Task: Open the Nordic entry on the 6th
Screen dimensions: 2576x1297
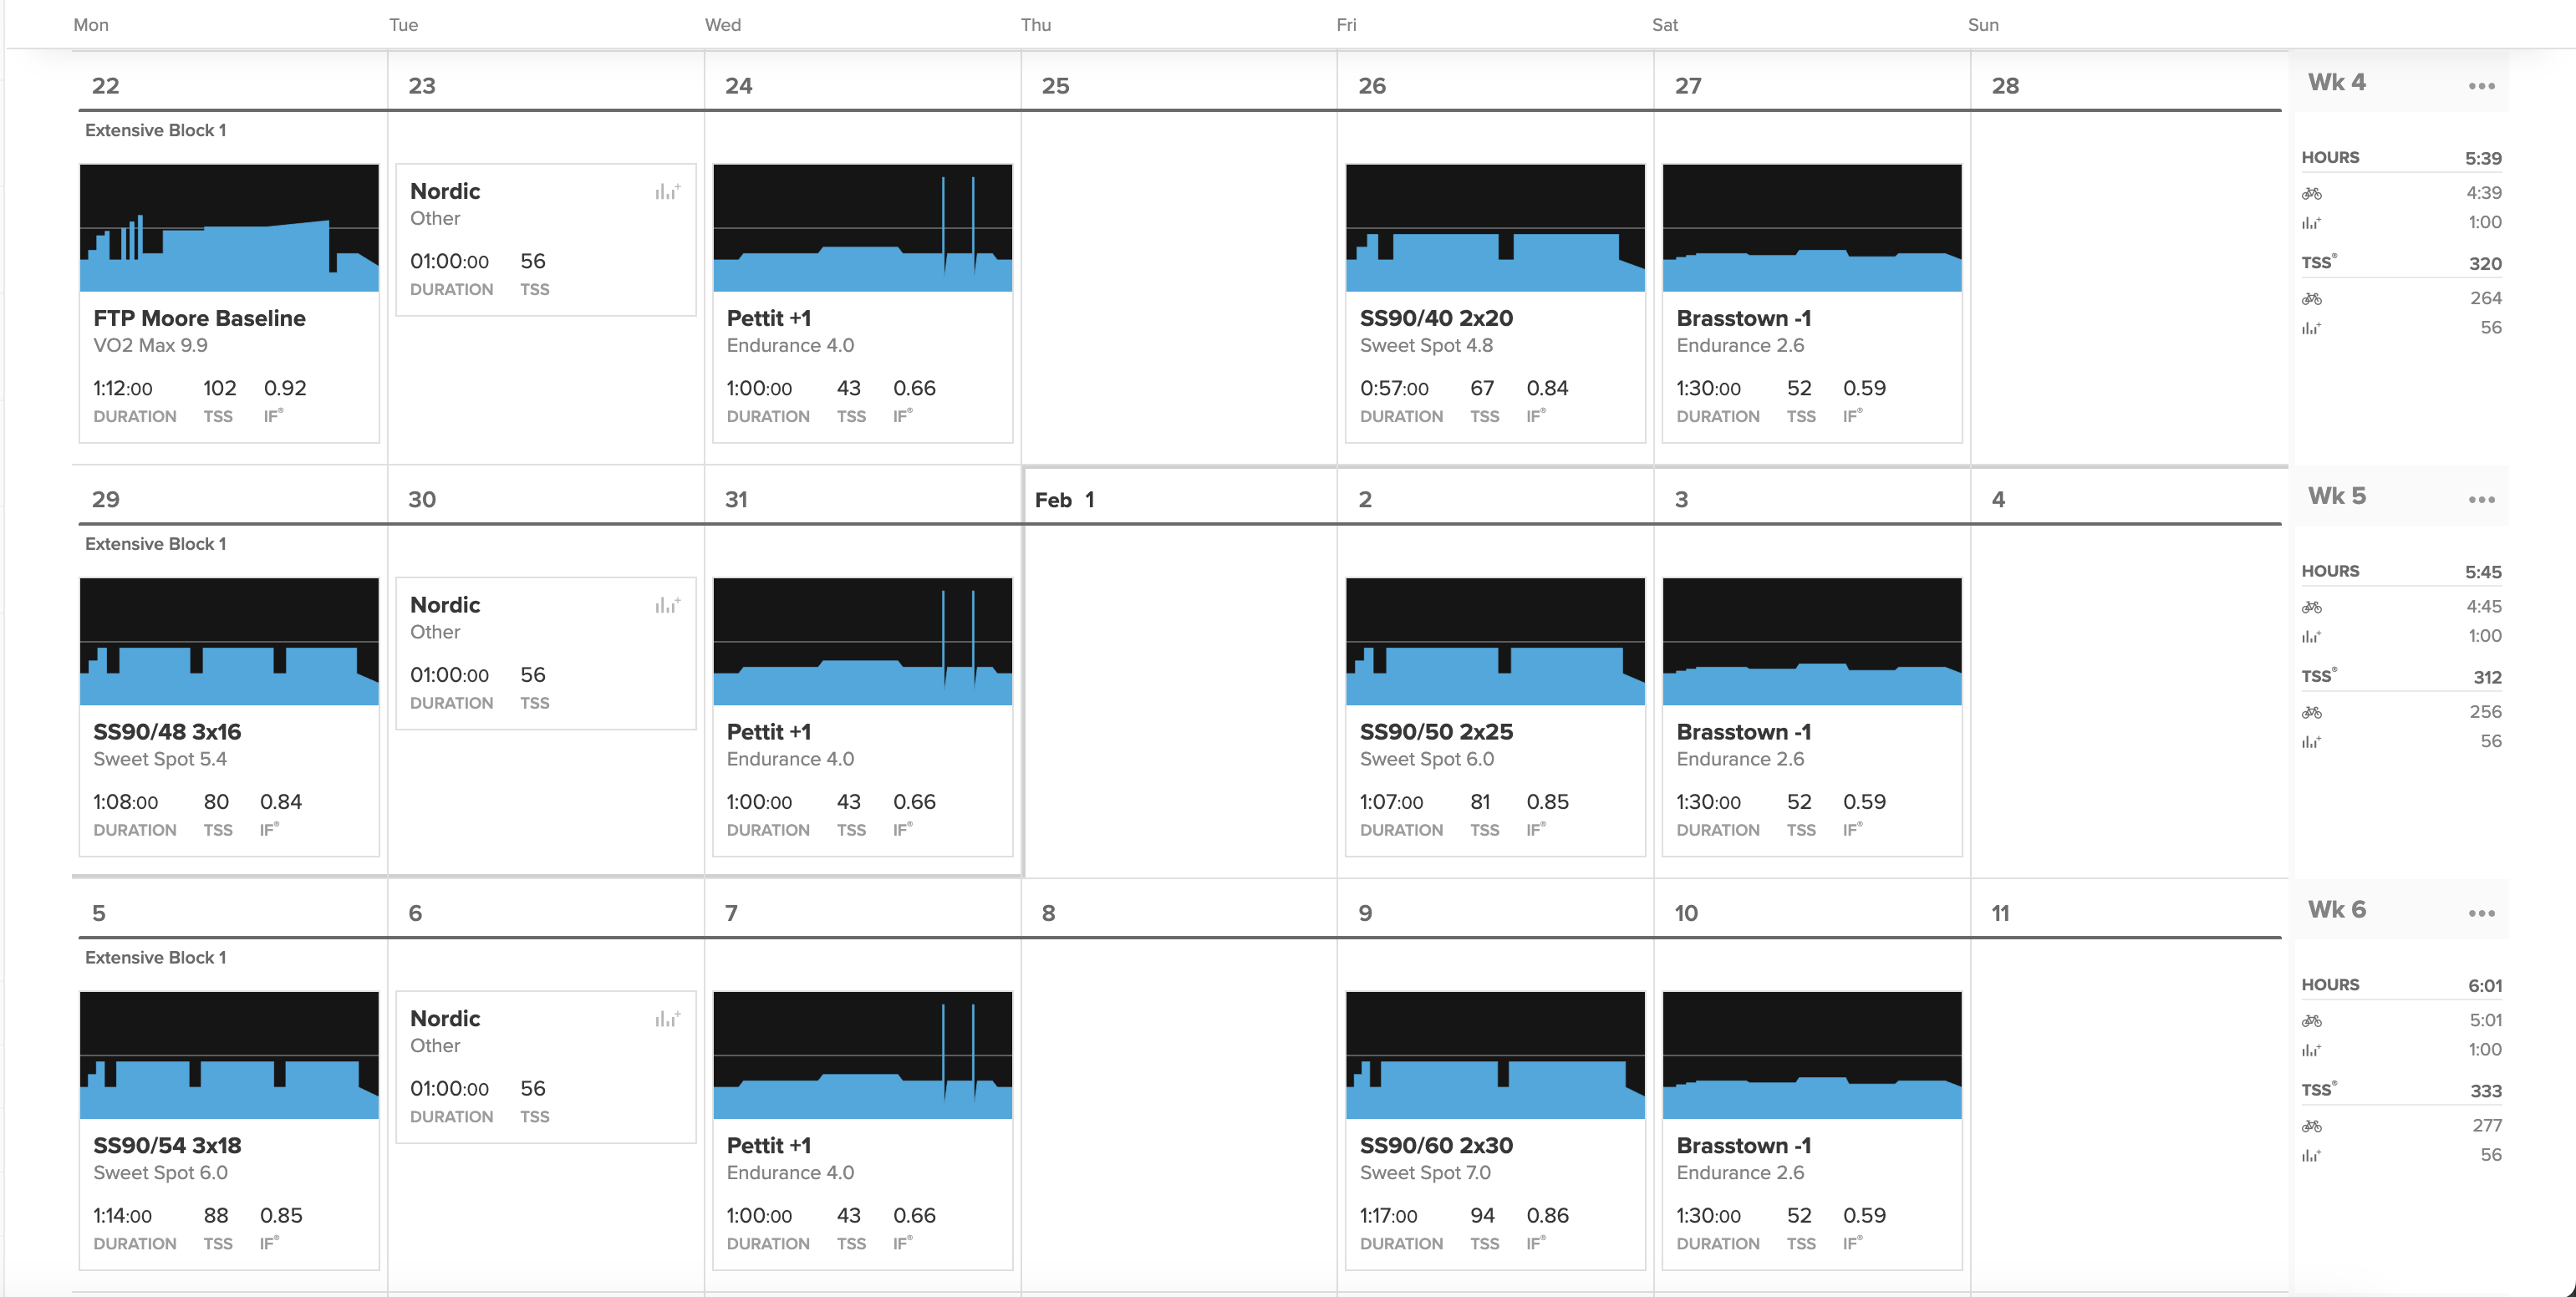Action: [x=546, y=1067]
